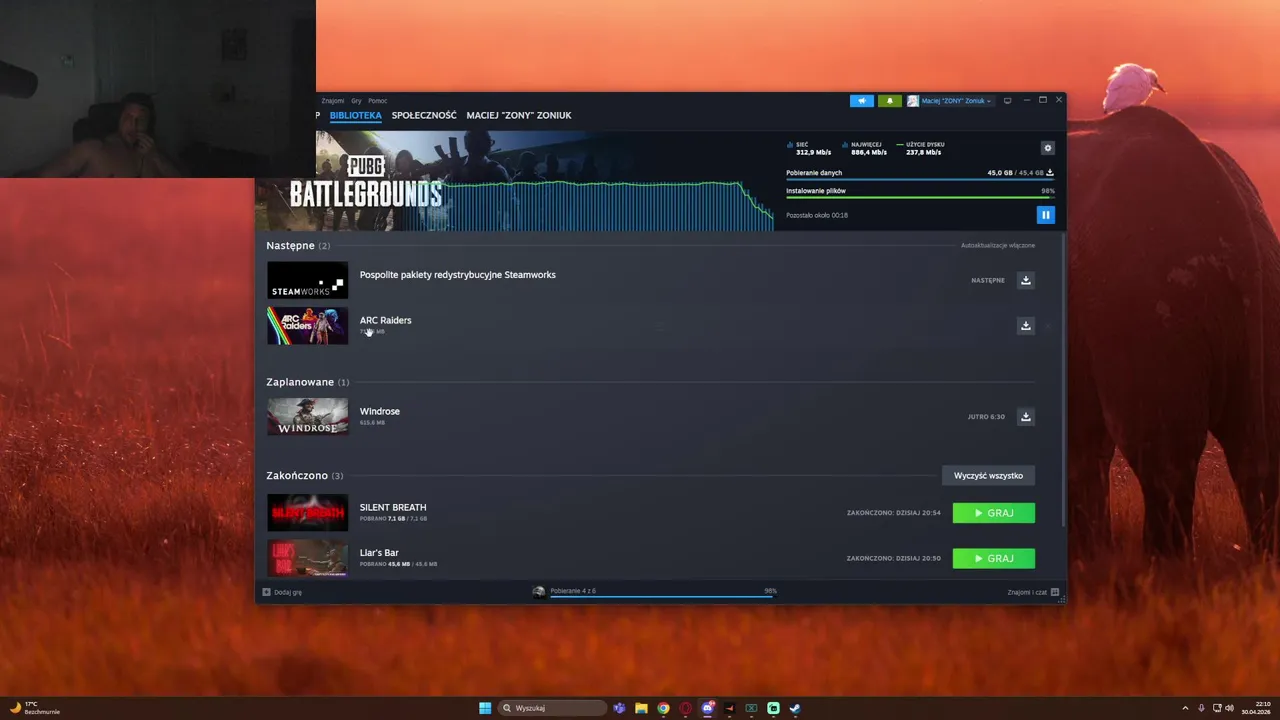Open File Explorer from taskbar
The height and width of the screenshot is (720, 1280).
tap(641, 708)
